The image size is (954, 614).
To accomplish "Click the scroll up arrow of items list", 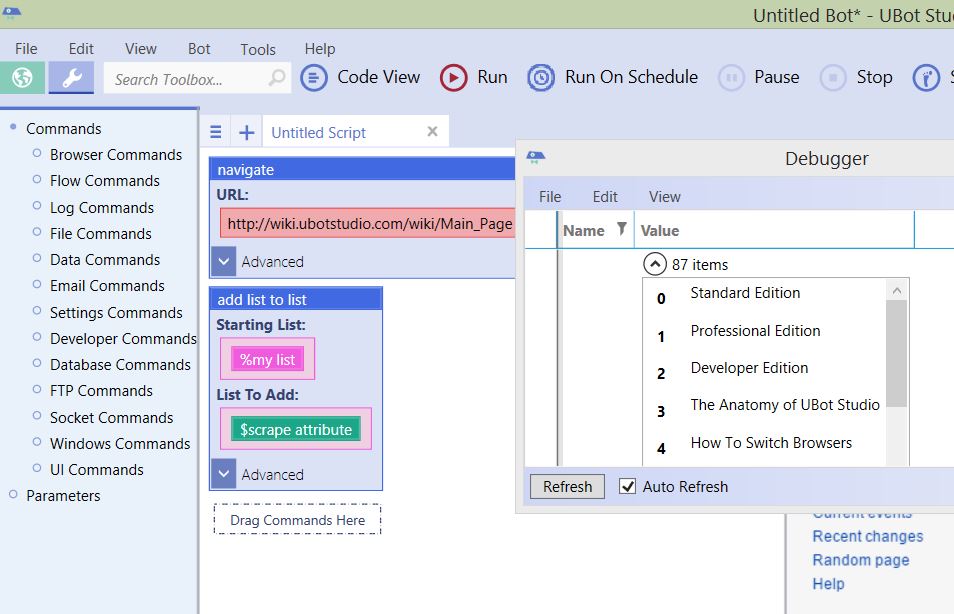I will [x=897, y=290].
